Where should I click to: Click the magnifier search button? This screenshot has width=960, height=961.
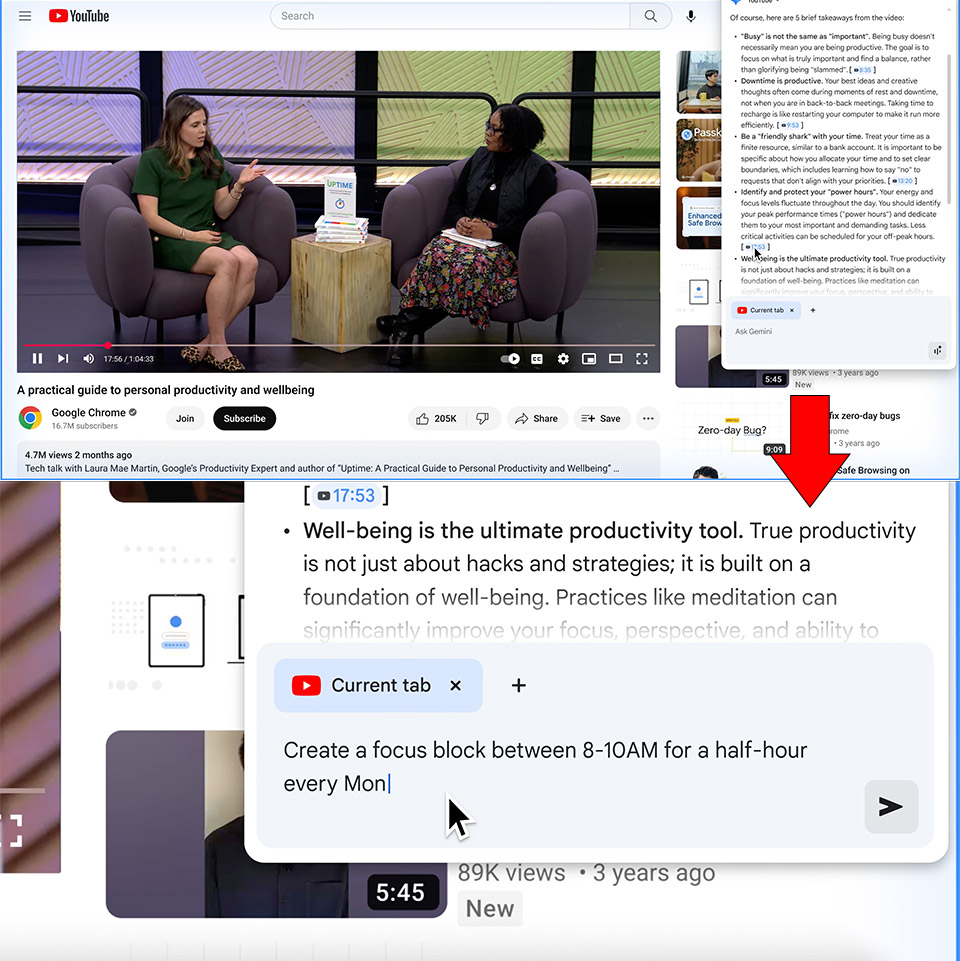(x=650, y=16)
